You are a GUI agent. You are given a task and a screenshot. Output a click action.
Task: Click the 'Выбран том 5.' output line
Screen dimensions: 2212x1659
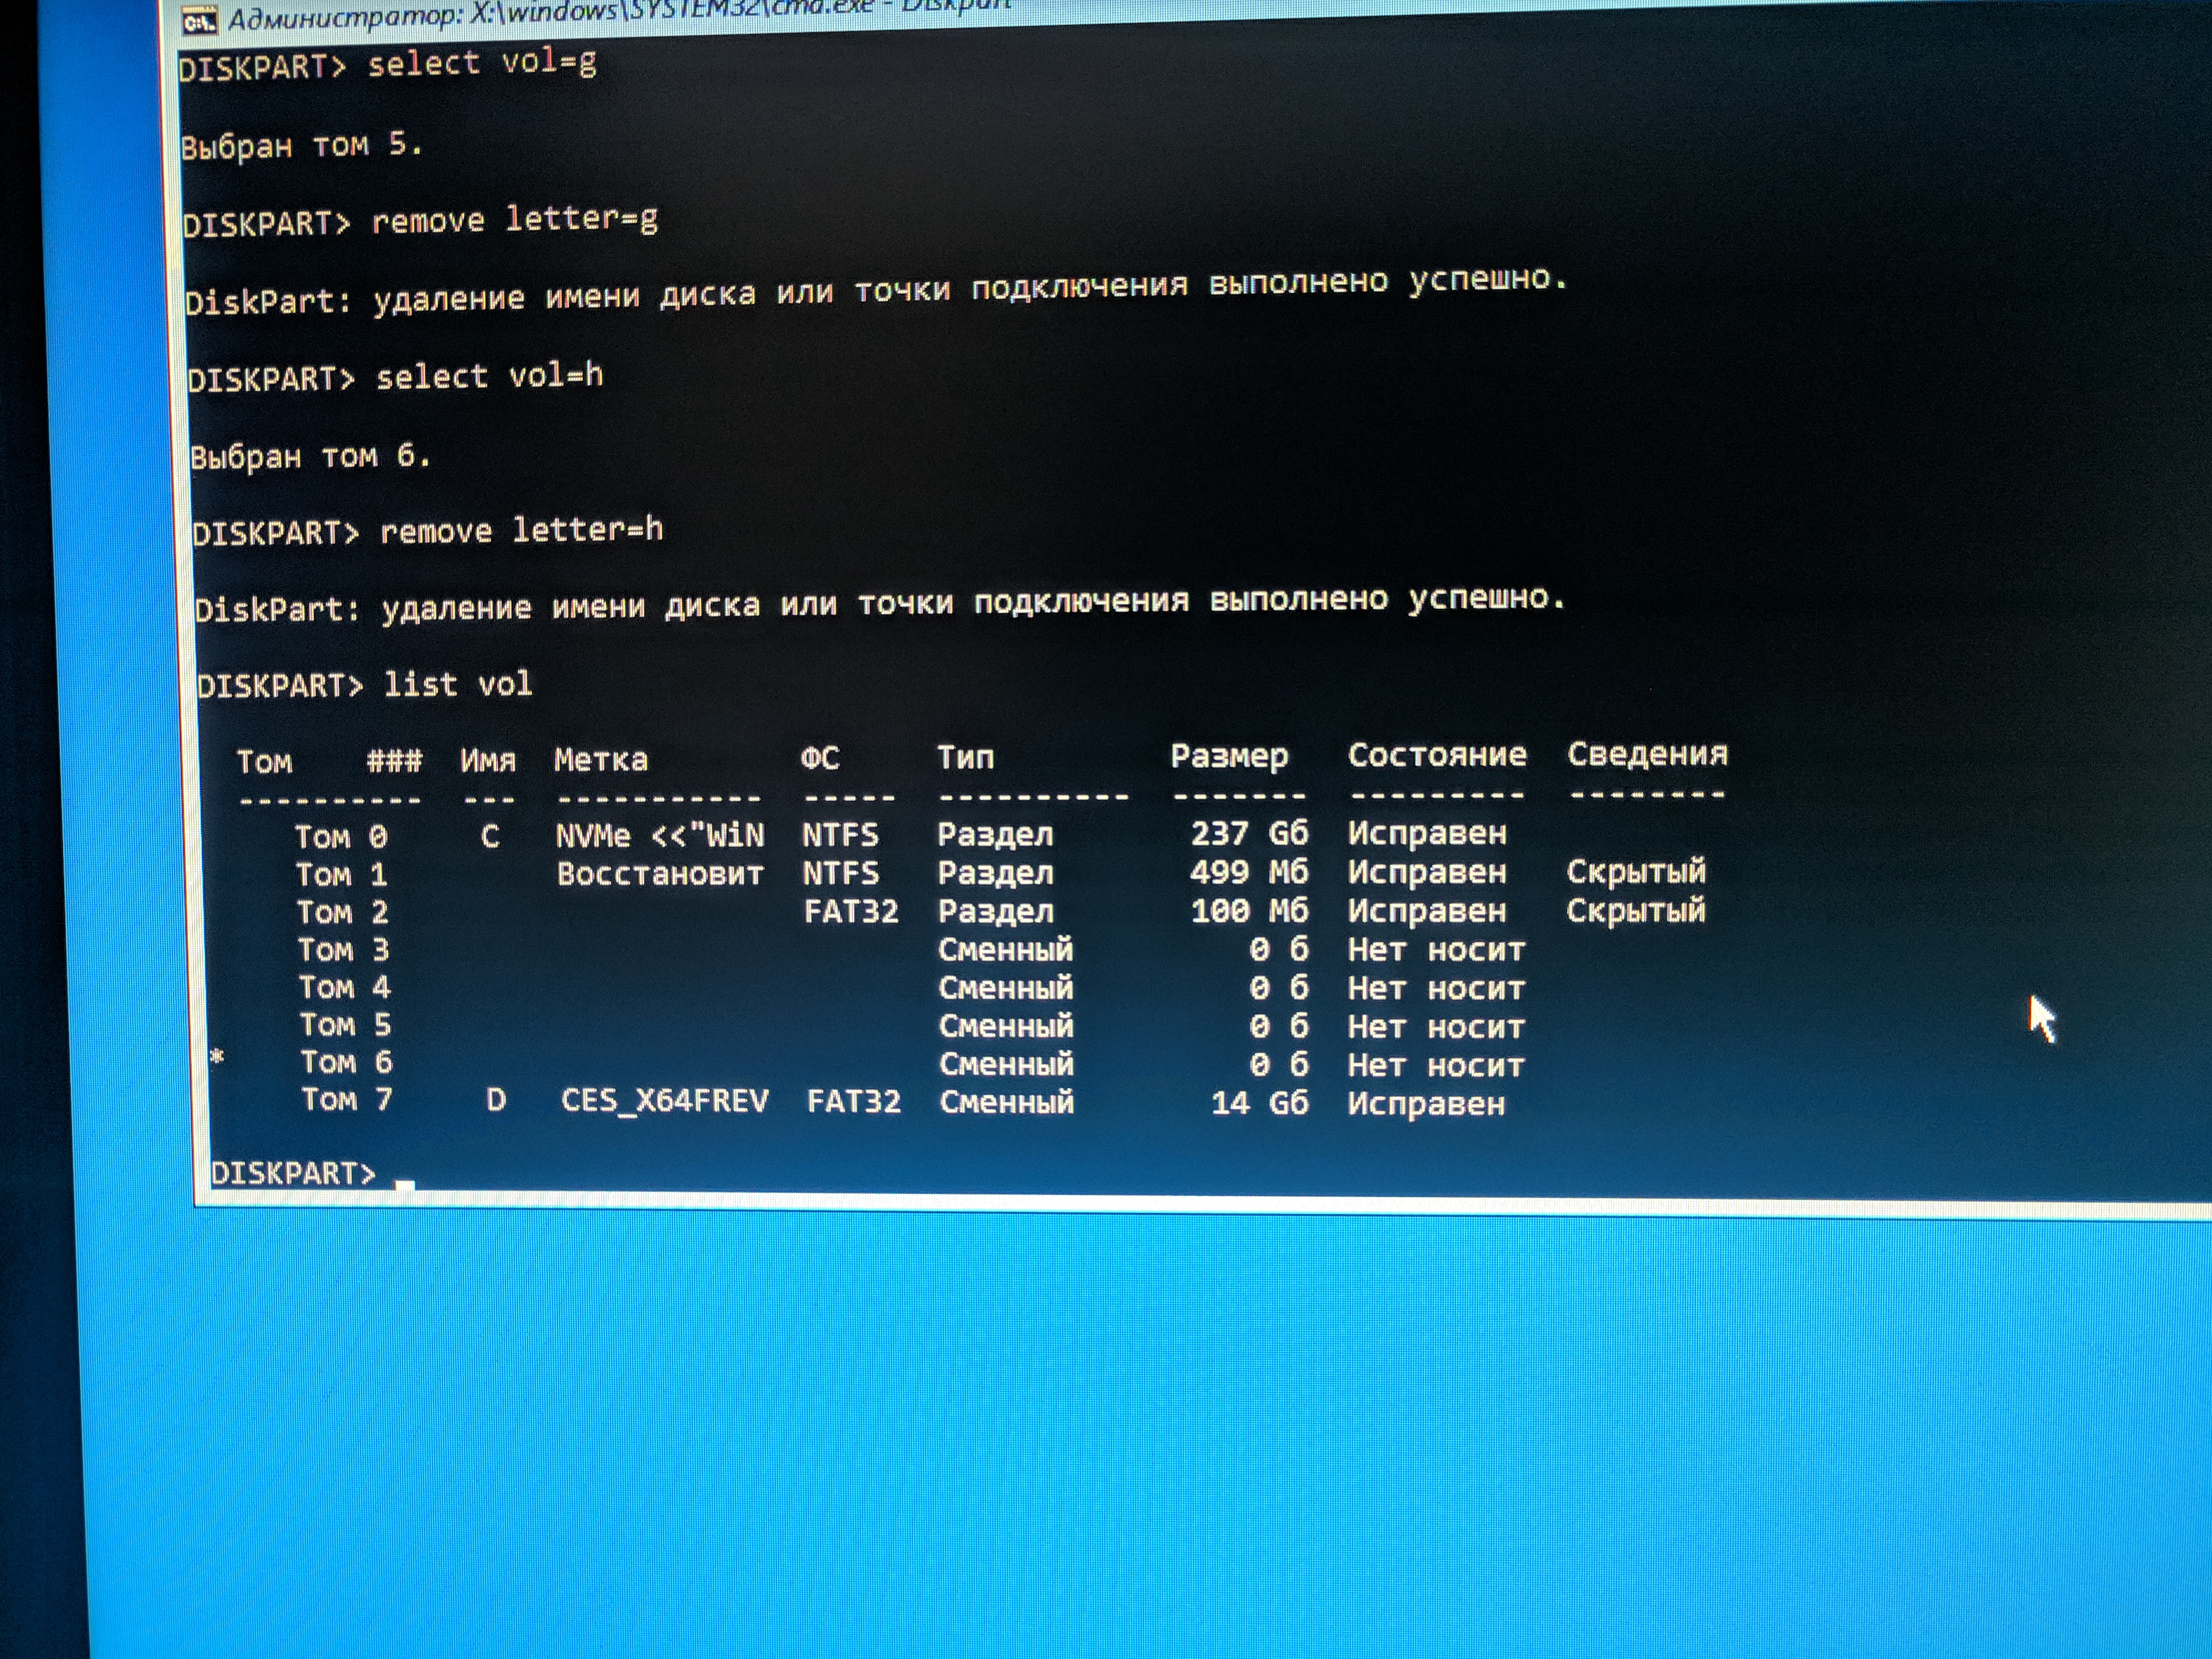click(302, 146)
